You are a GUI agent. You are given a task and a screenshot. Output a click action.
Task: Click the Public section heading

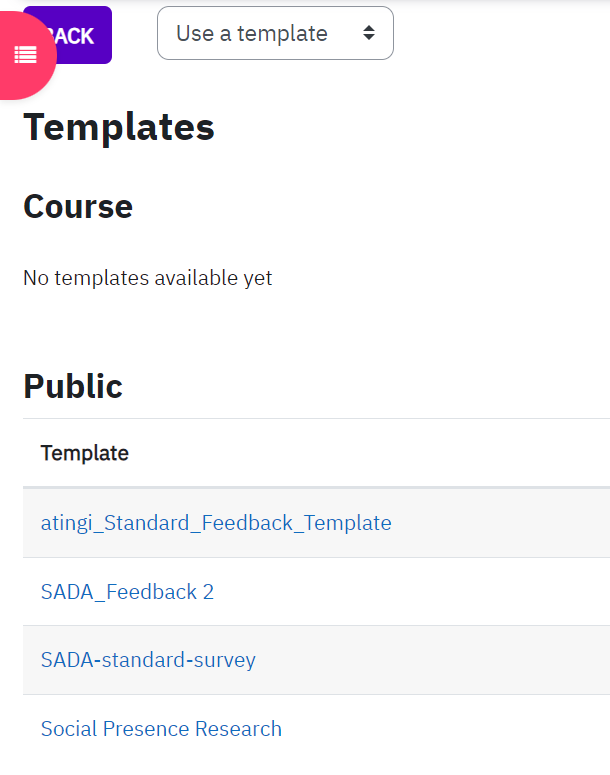point(73,386)
